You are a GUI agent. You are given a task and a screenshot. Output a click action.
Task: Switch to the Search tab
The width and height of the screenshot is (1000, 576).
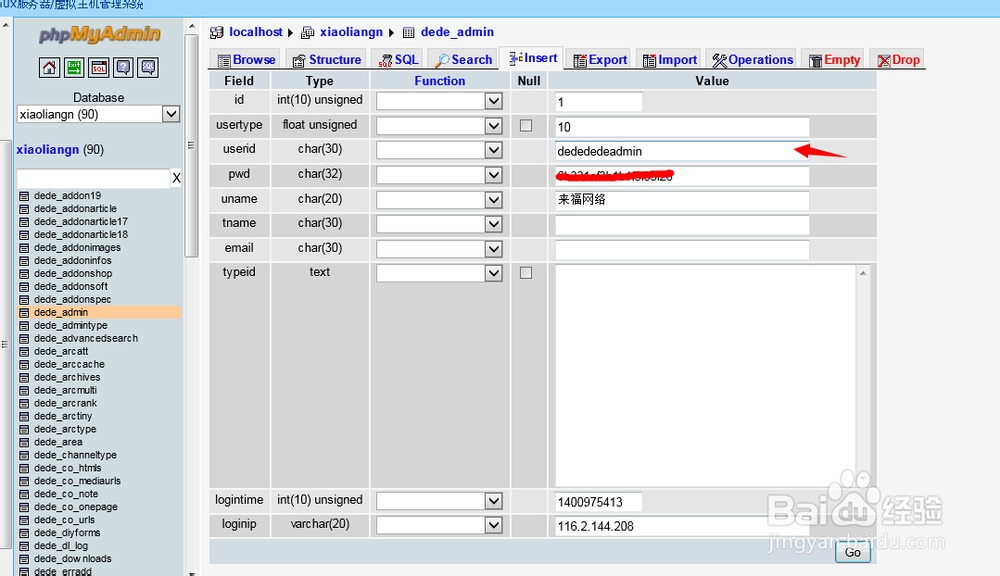point(463,60)
